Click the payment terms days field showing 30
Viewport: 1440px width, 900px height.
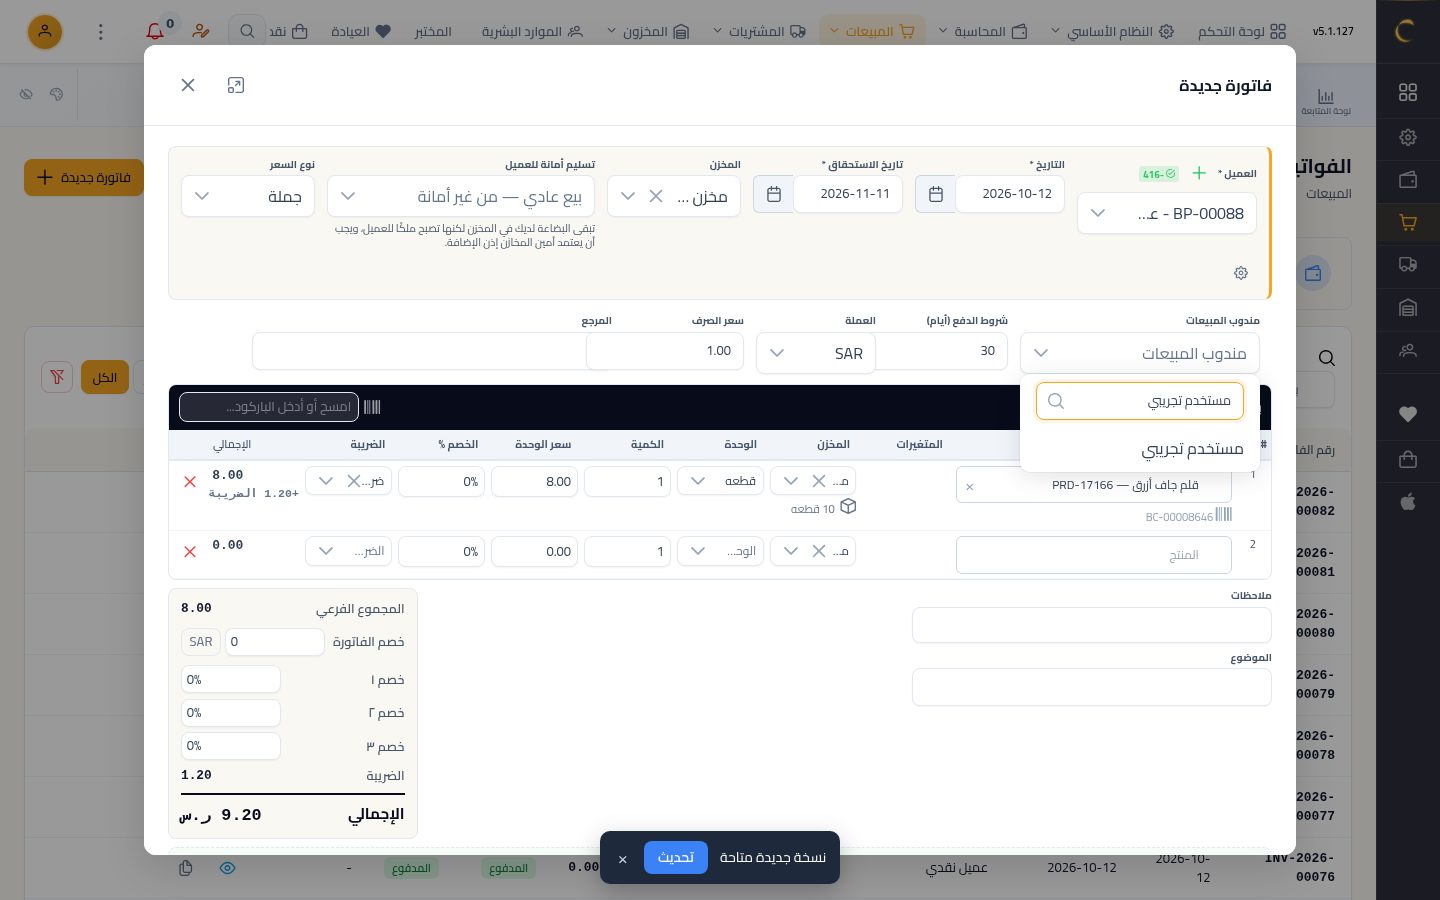coord(942,351)
